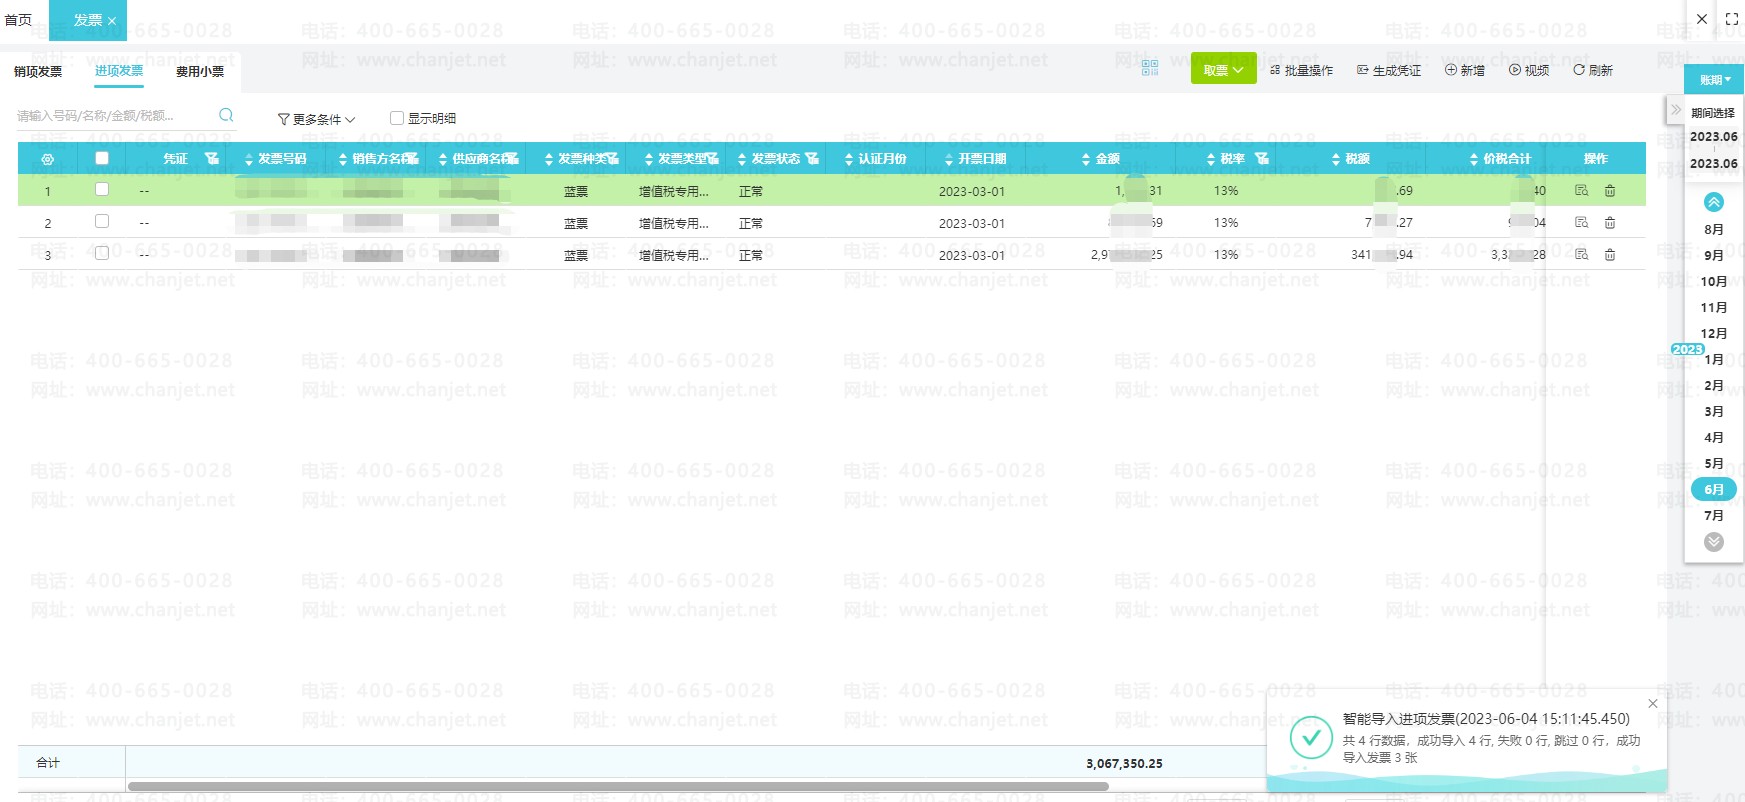Click the 生成凭证 button
Viewport: 1745px width, 802px height.
click(x=1389, y=70)
